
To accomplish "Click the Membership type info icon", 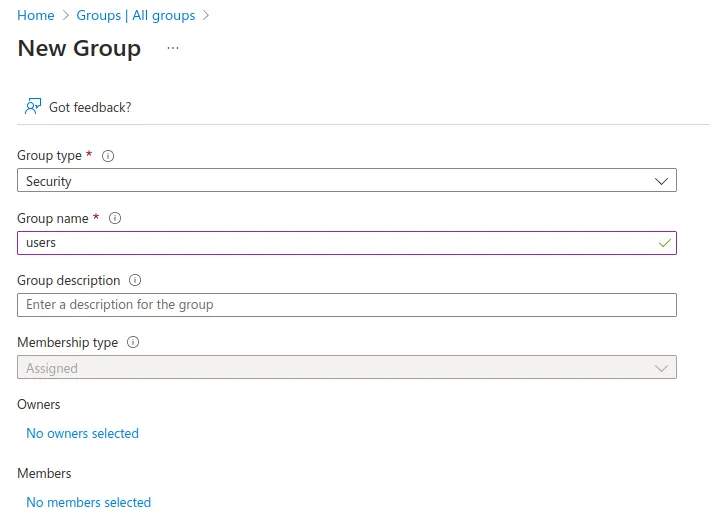I will pyautogui.click(x=133, y=342).
